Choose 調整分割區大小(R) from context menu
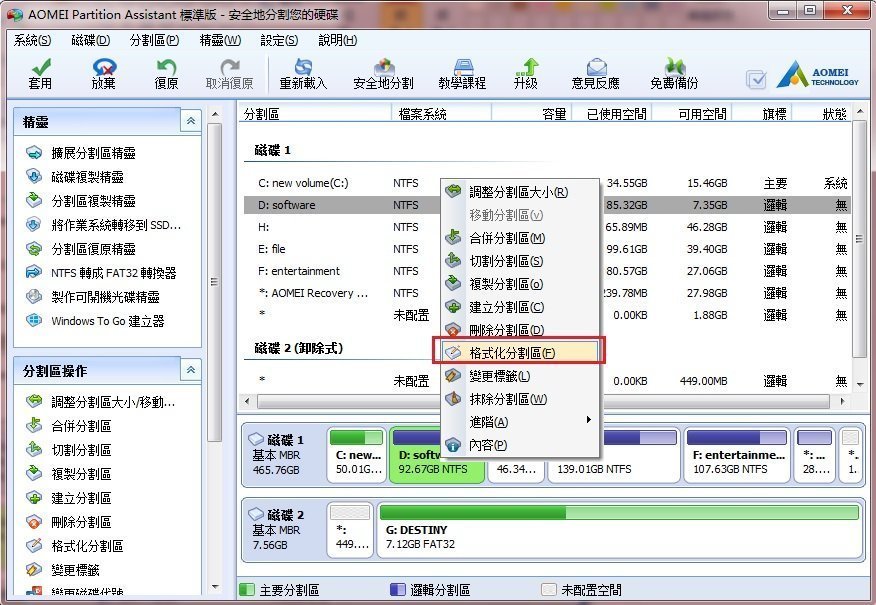The height and width of the screenshot is (605, 876). pyautogui.click(x=520, y=192)
